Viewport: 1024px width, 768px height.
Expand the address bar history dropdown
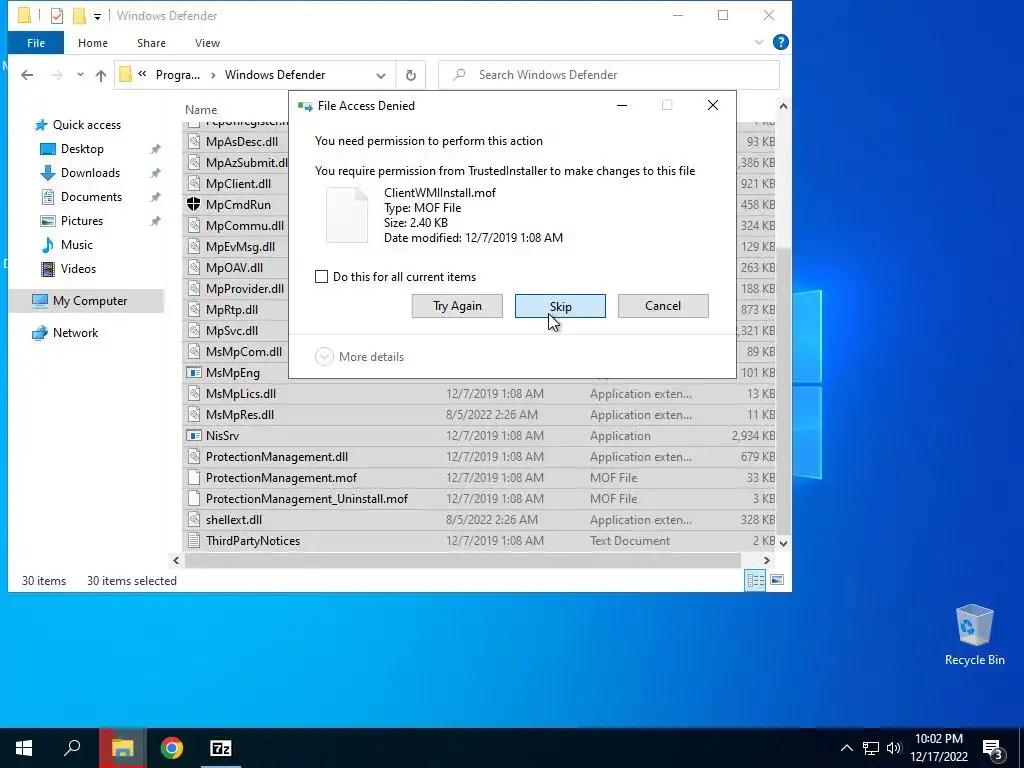point(381,76)
